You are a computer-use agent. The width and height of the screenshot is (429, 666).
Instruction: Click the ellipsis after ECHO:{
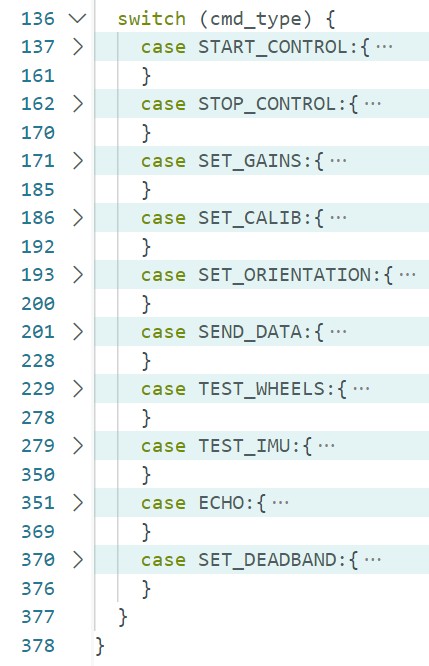(280, 502)
